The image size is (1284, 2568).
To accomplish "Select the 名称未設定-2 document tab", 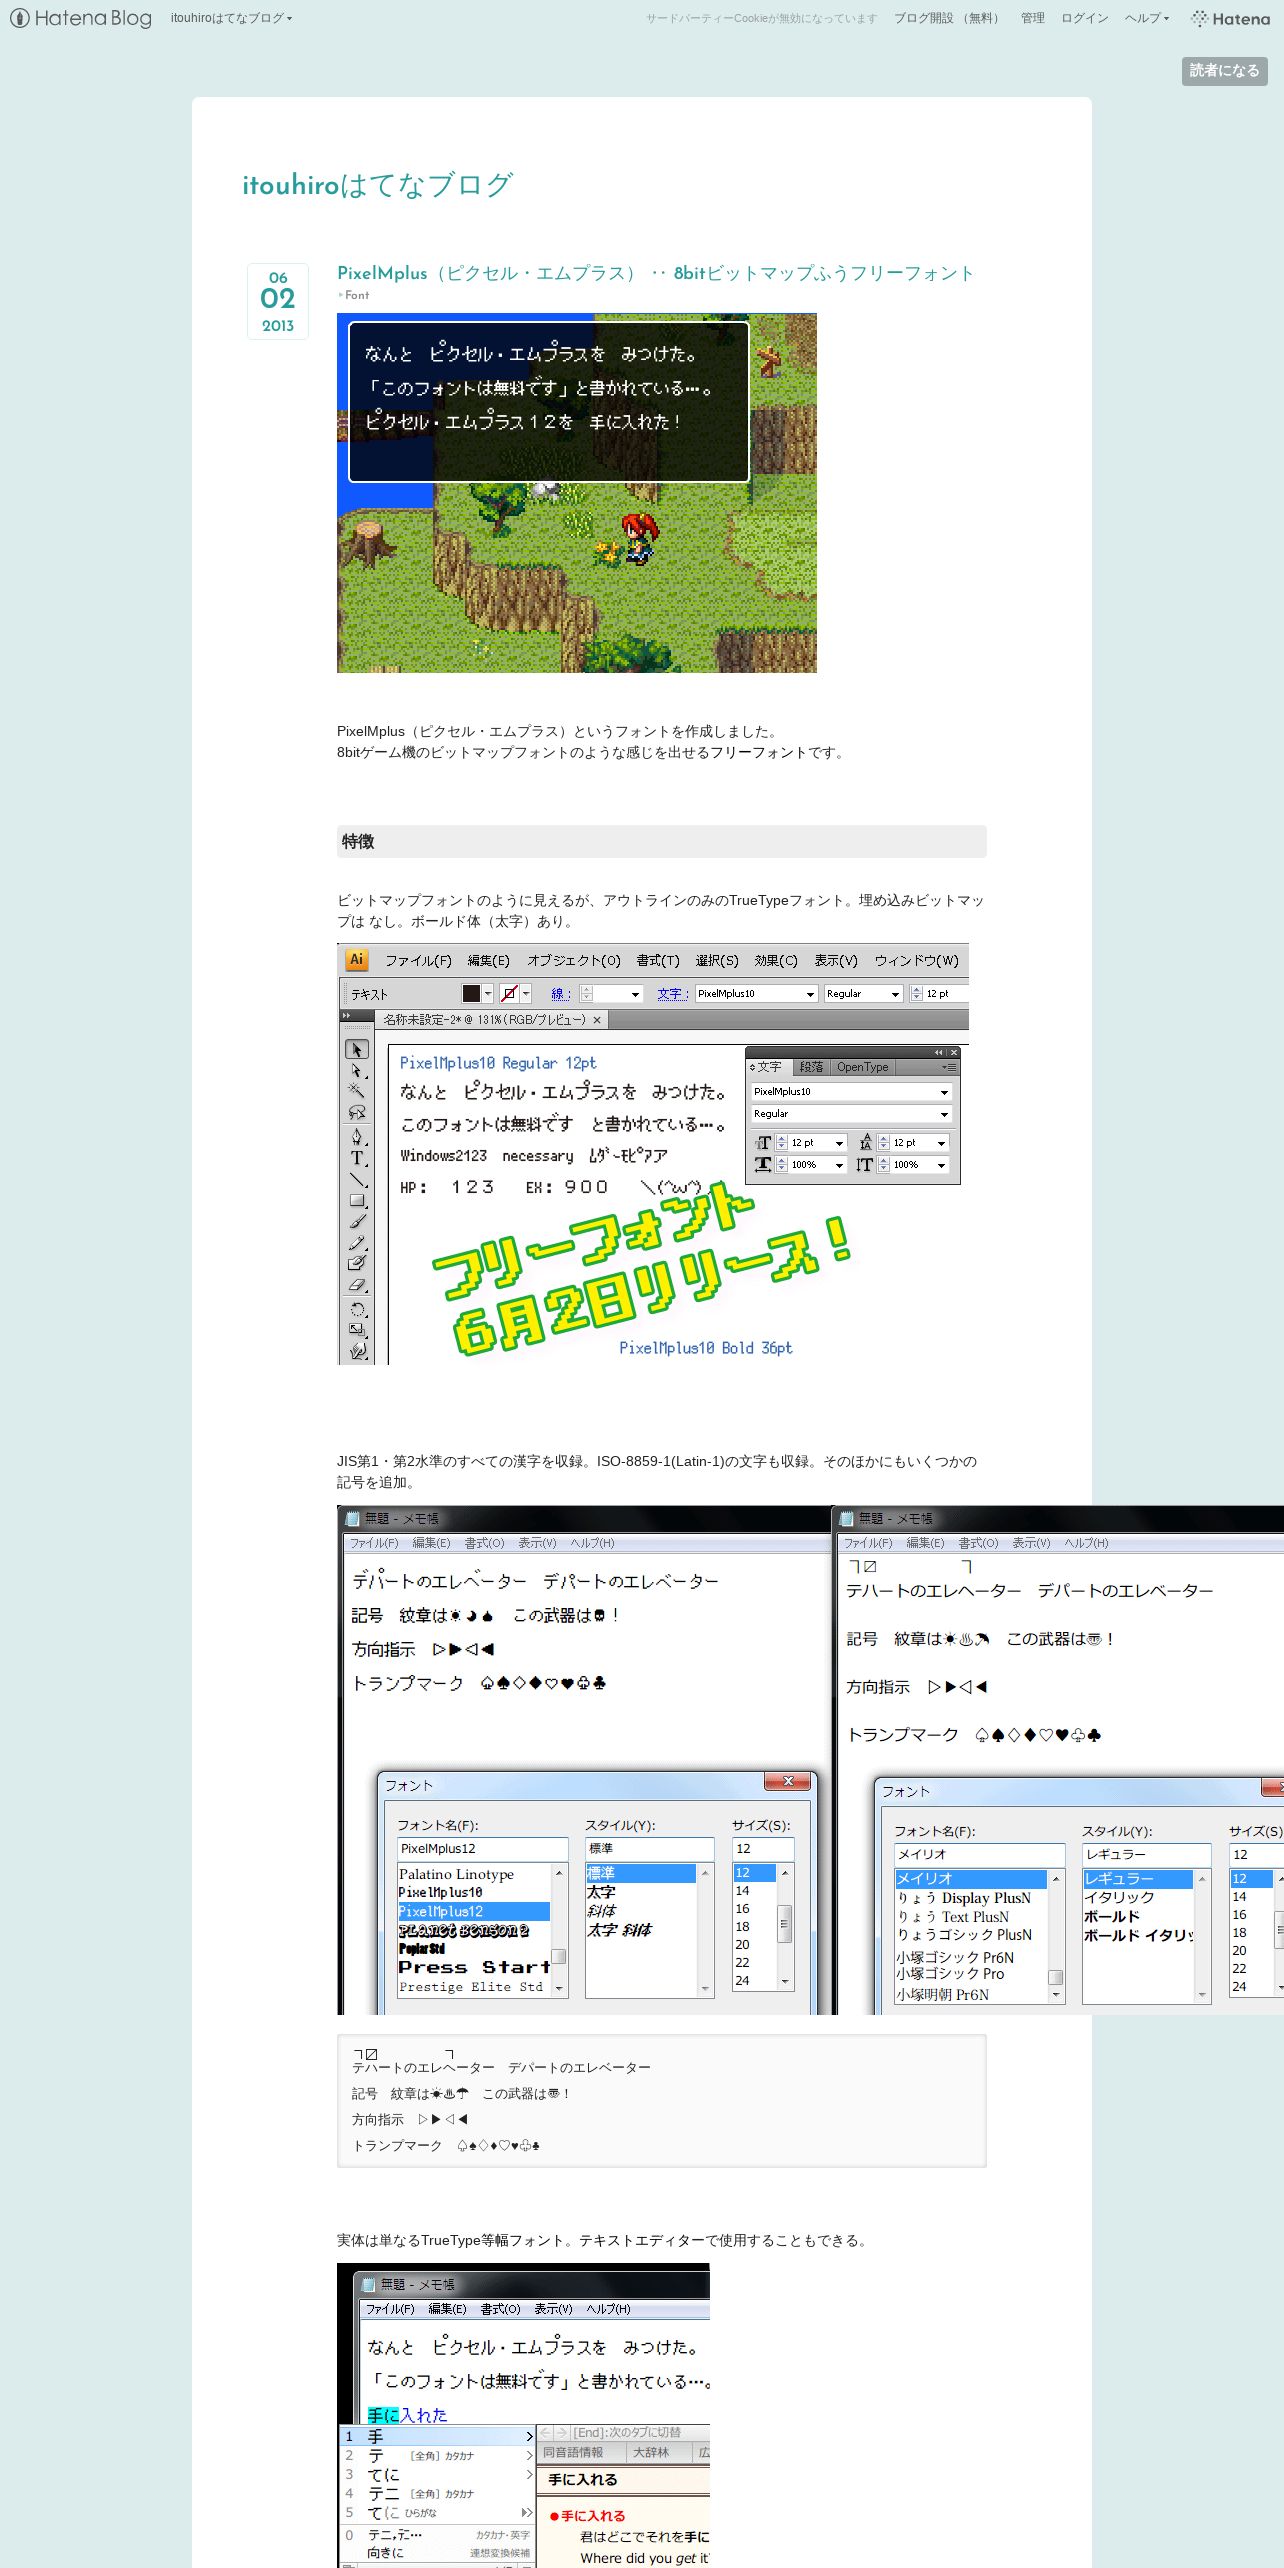I will coord(491,1020).
